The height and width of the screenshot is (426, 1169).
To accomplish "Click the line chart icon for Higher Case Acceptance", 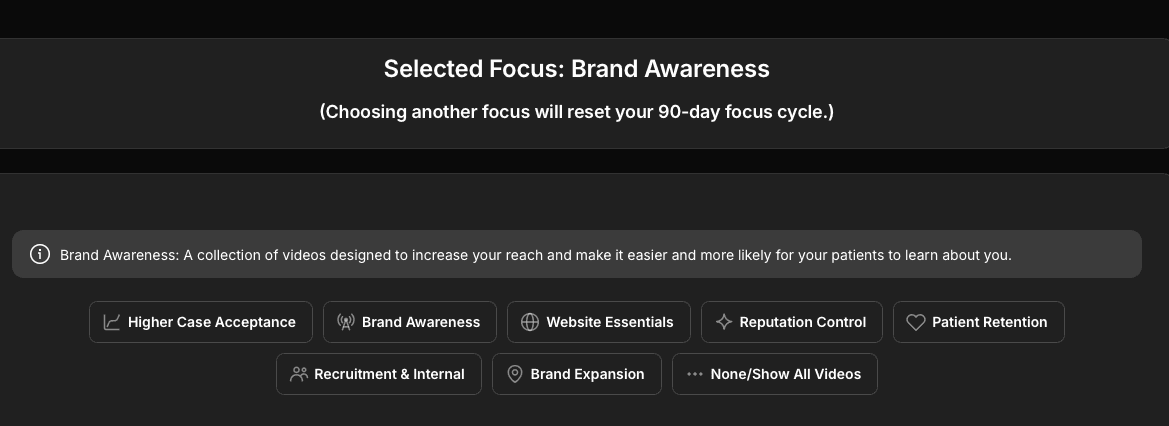I will point(112,322).
